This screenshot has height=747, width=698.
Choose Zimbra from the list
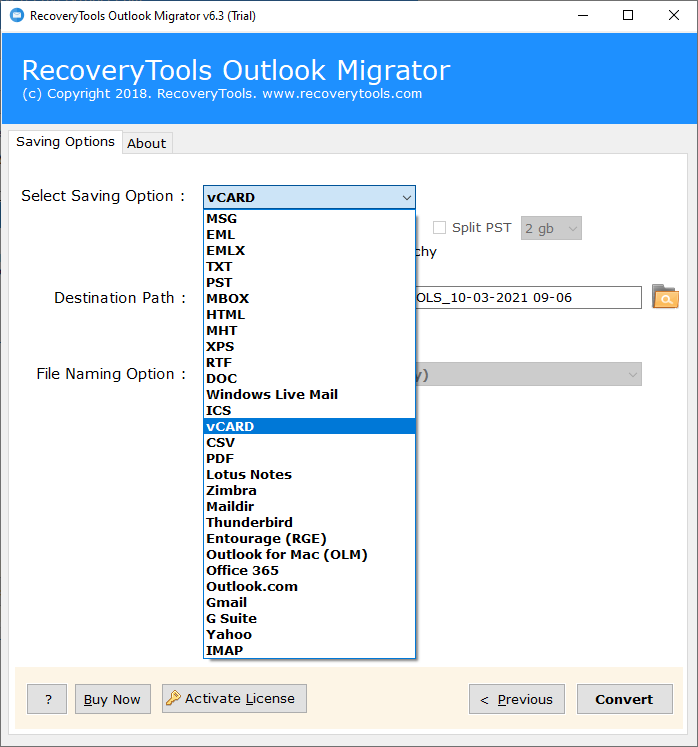coord(309,491)
